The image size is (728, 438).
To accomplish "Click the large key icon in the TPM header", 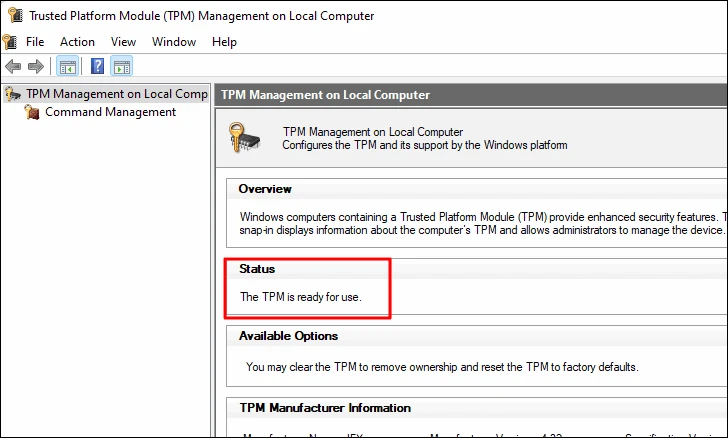I will point(244,137).
